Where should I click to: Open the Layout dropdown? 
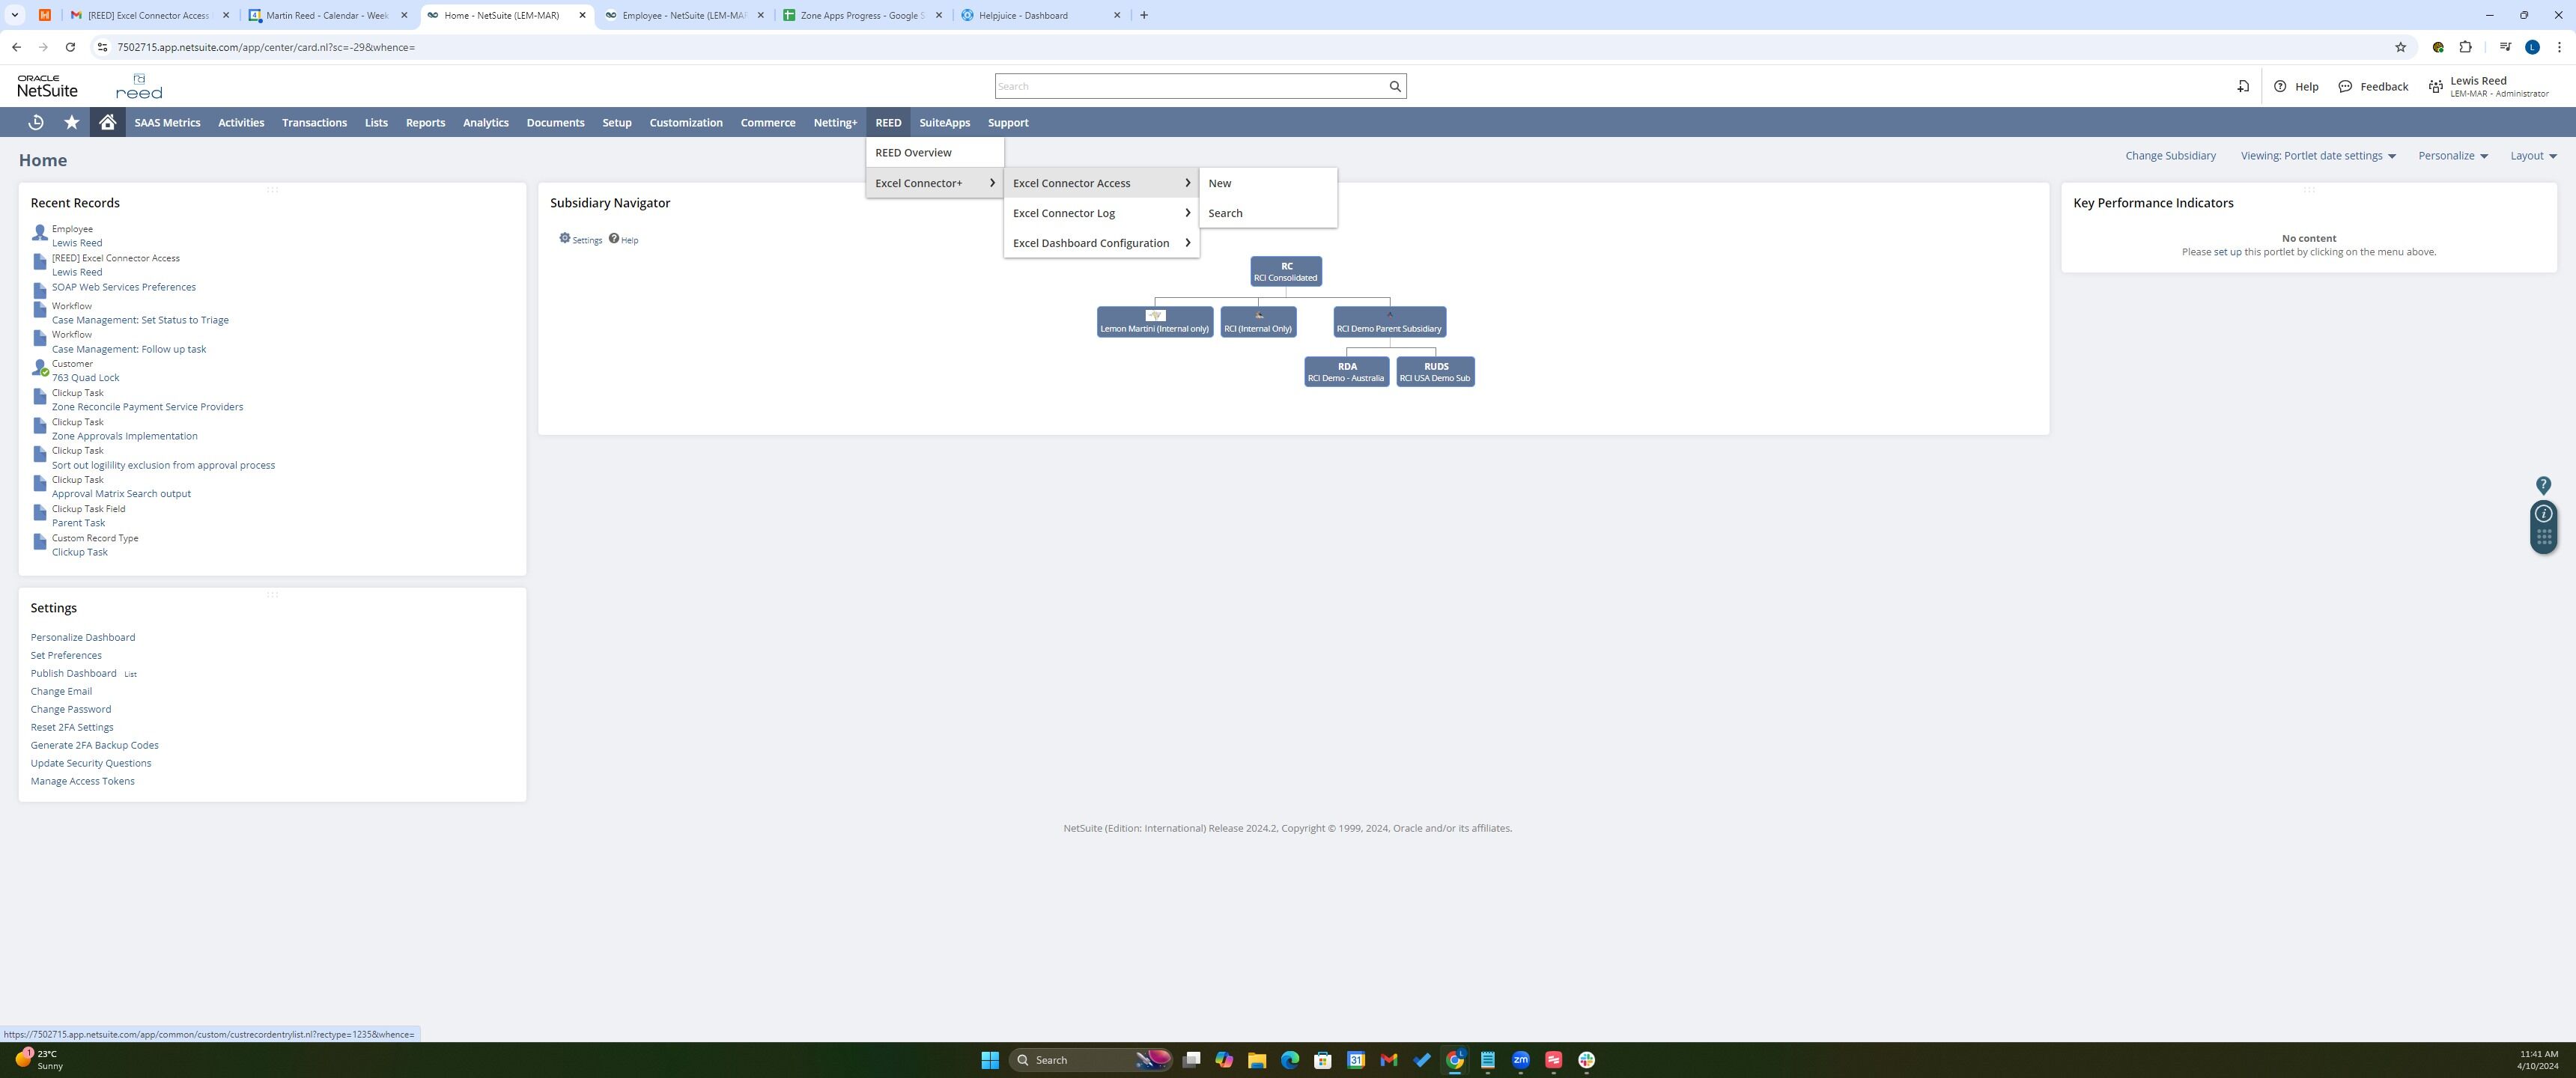point(2532,156)
